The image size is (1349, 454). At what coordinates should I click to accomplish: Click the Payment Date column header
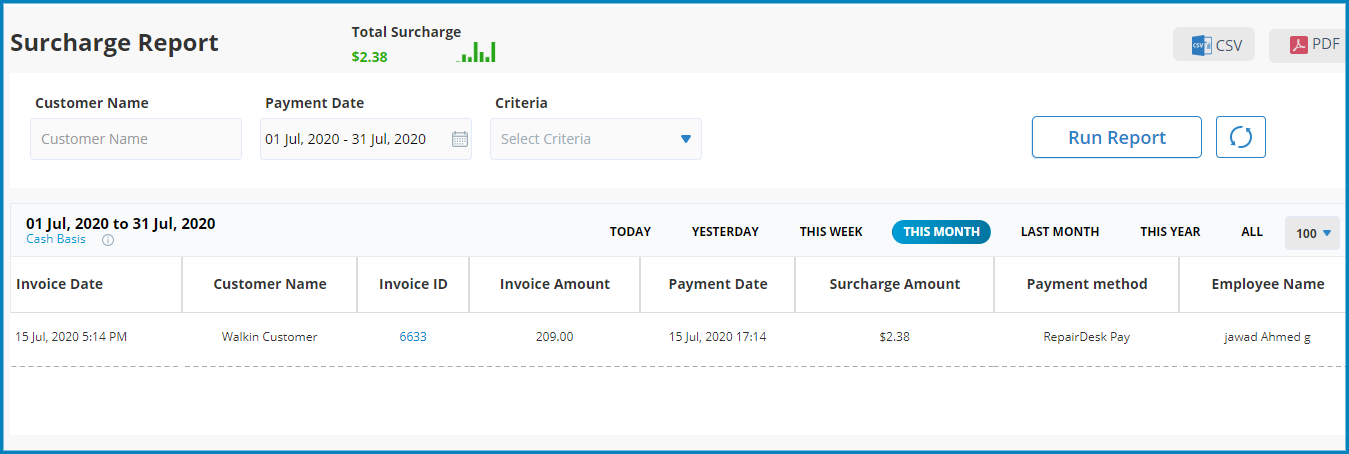pyautogui.click(x=718, y=284)
